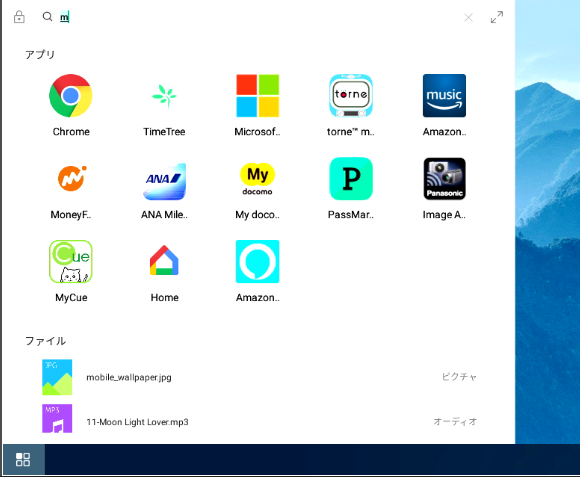580x477 pixels.
Task: Open the Chrome app
Action: tap(71, 96)
